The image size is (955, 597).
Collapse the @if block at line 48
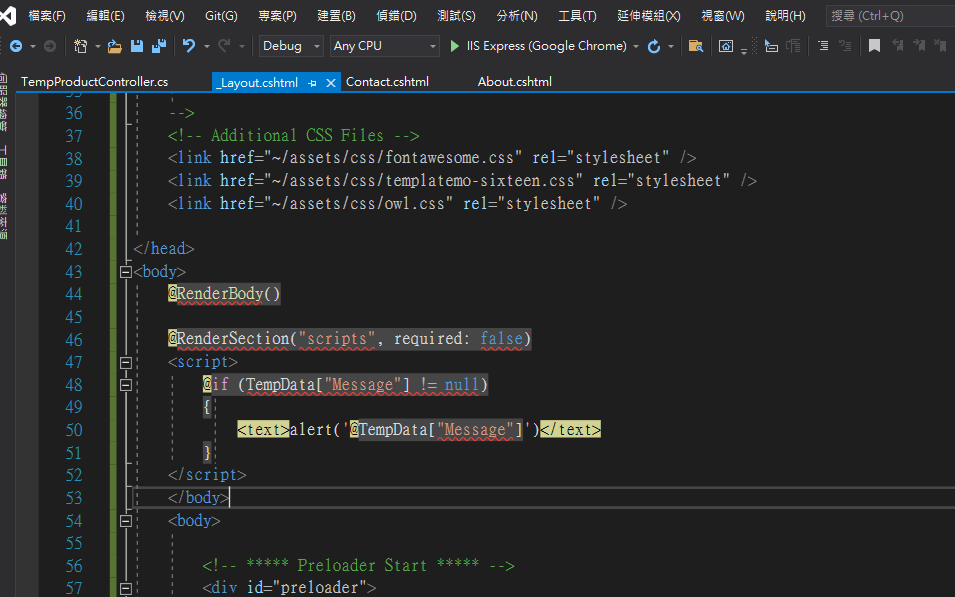click(125, 385)
